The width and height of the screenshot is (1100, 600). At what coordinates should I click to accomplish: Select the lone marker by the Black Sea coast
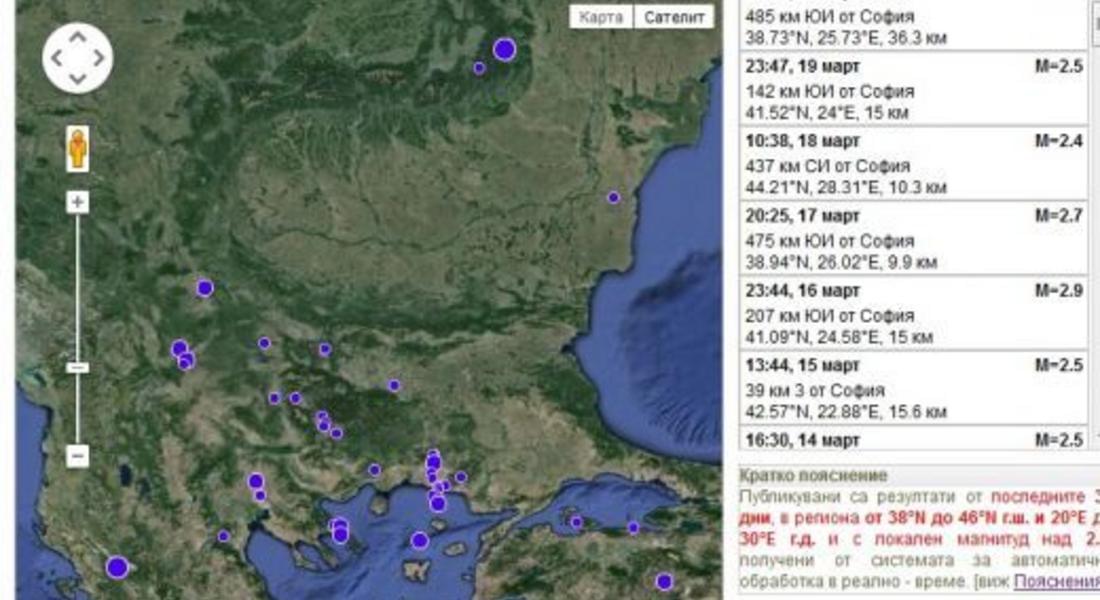(x=614, y=198)
